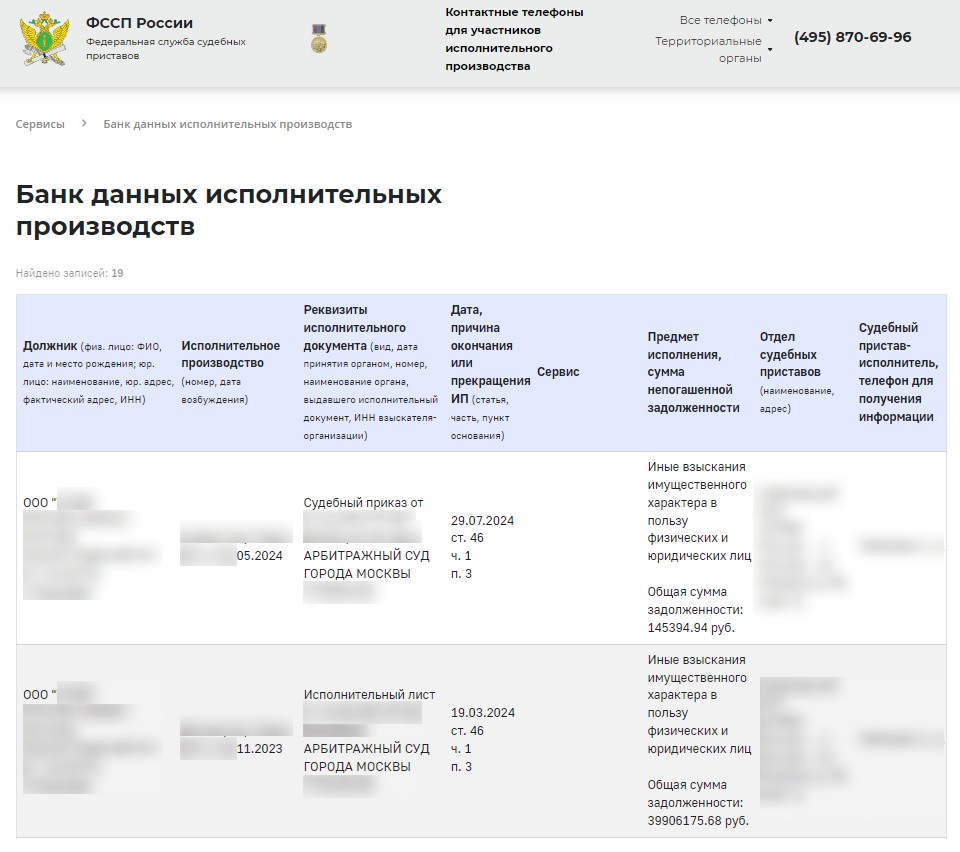
Task: Click the debt amount 145394.94 руб.
Action: [x=691, y=627]
